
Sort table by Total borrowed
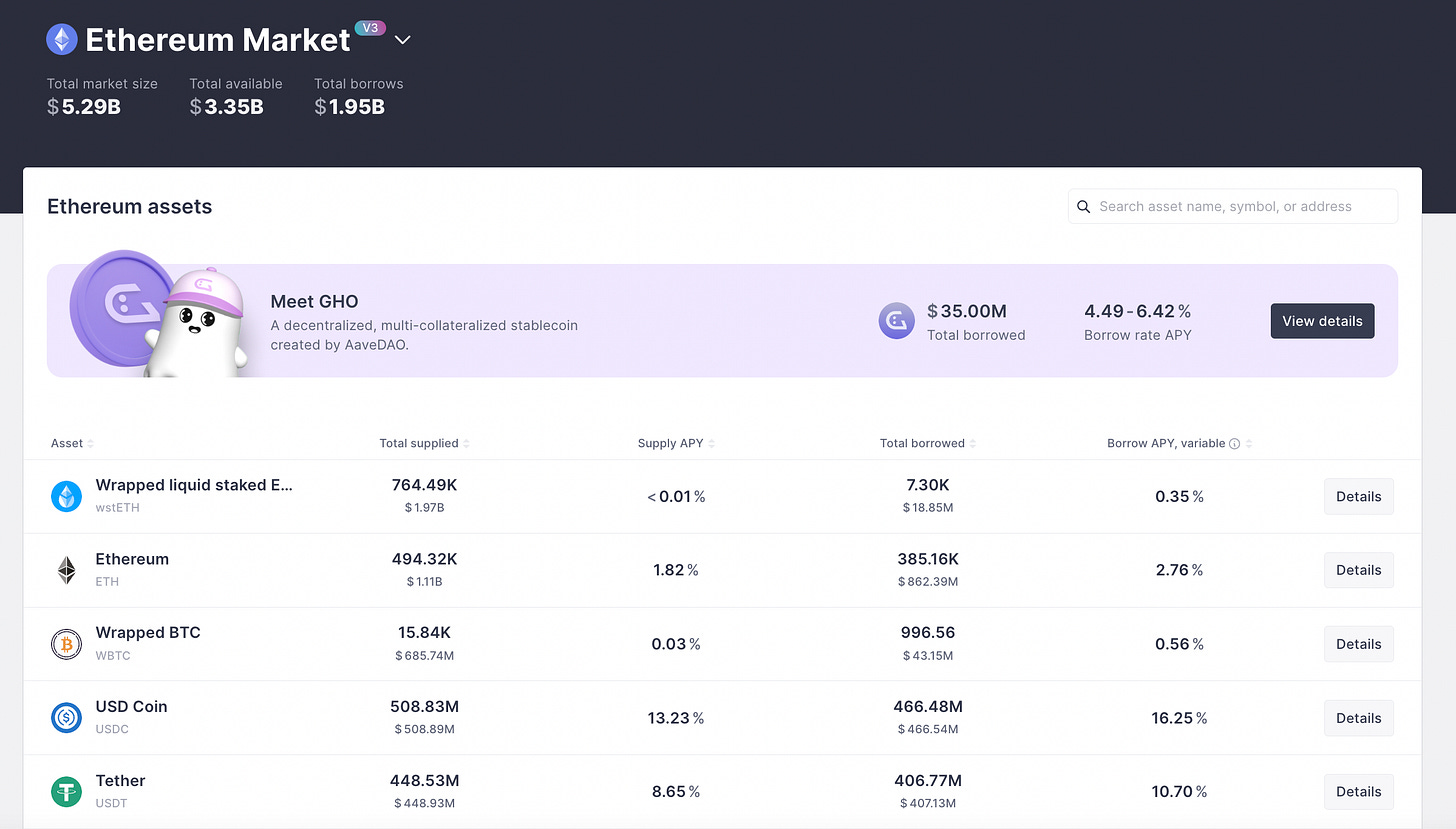(928, 443)
